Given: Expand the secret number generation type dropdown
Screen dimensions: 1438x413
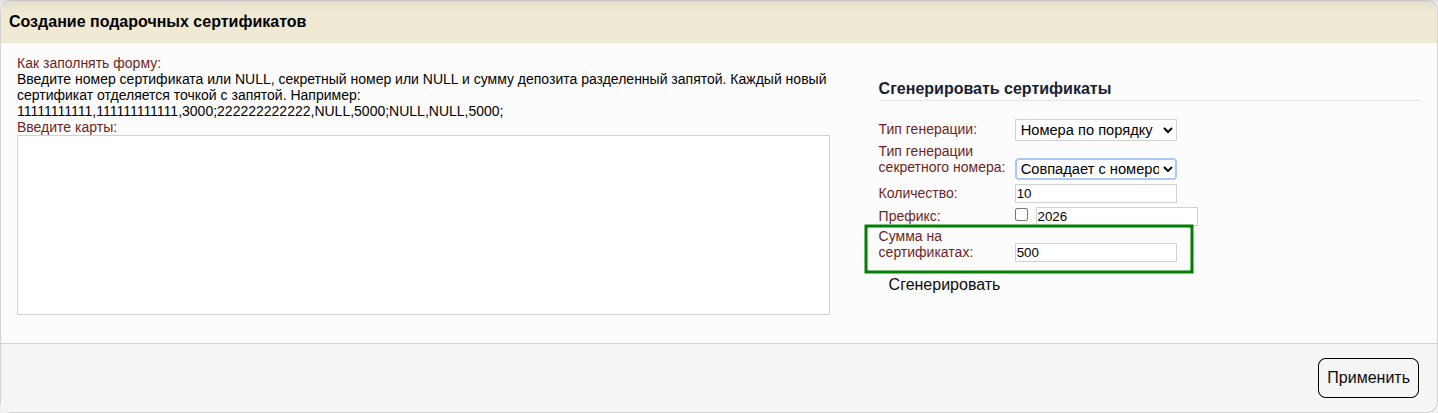Looking at the screenshot, I should 1095,169.
